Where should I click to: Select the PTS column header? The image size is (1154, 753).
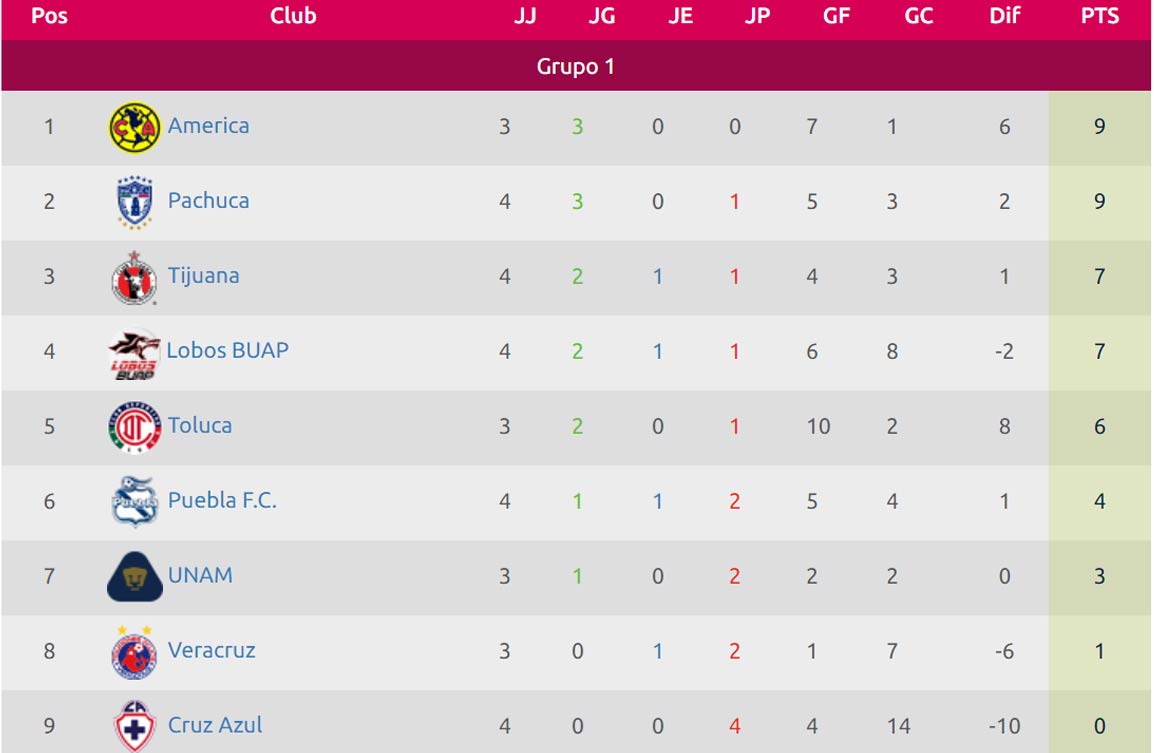coord(1100,16)
